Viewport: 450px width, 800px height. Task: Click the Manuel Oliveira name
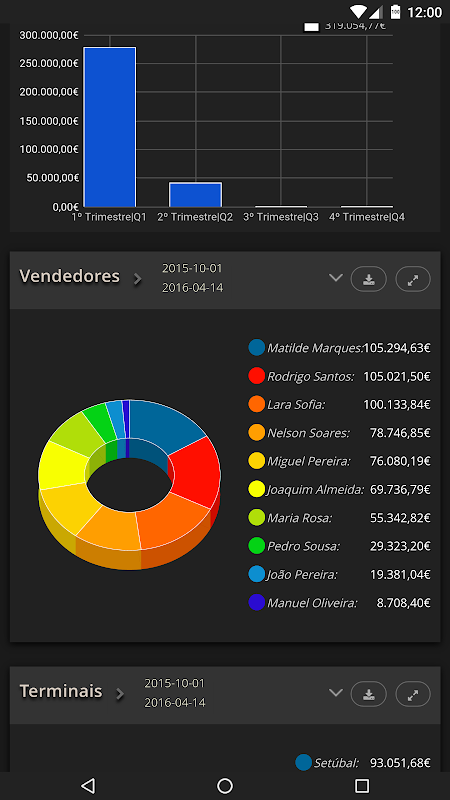tap(312, 603)
